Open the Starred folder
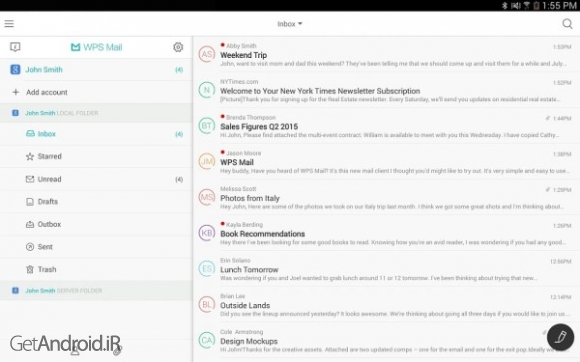Image resolution: width=580 pixels, height=362 pixels. [x=96, y=156]
